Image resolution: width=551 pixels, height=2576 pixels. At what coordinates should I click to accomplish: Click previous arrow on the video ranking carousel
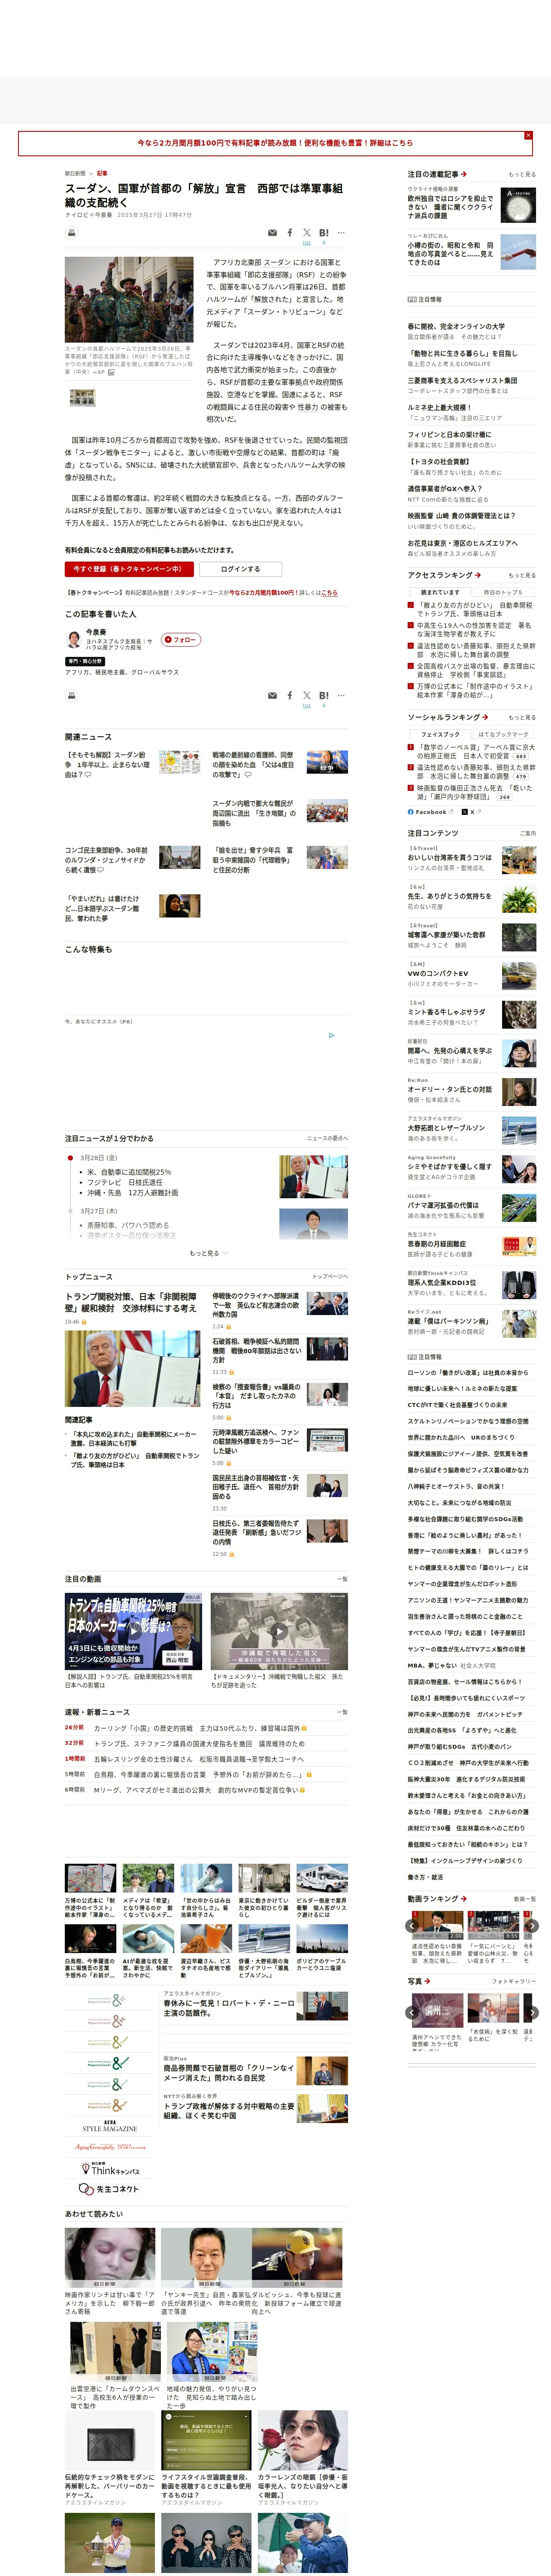point(412,1925)
